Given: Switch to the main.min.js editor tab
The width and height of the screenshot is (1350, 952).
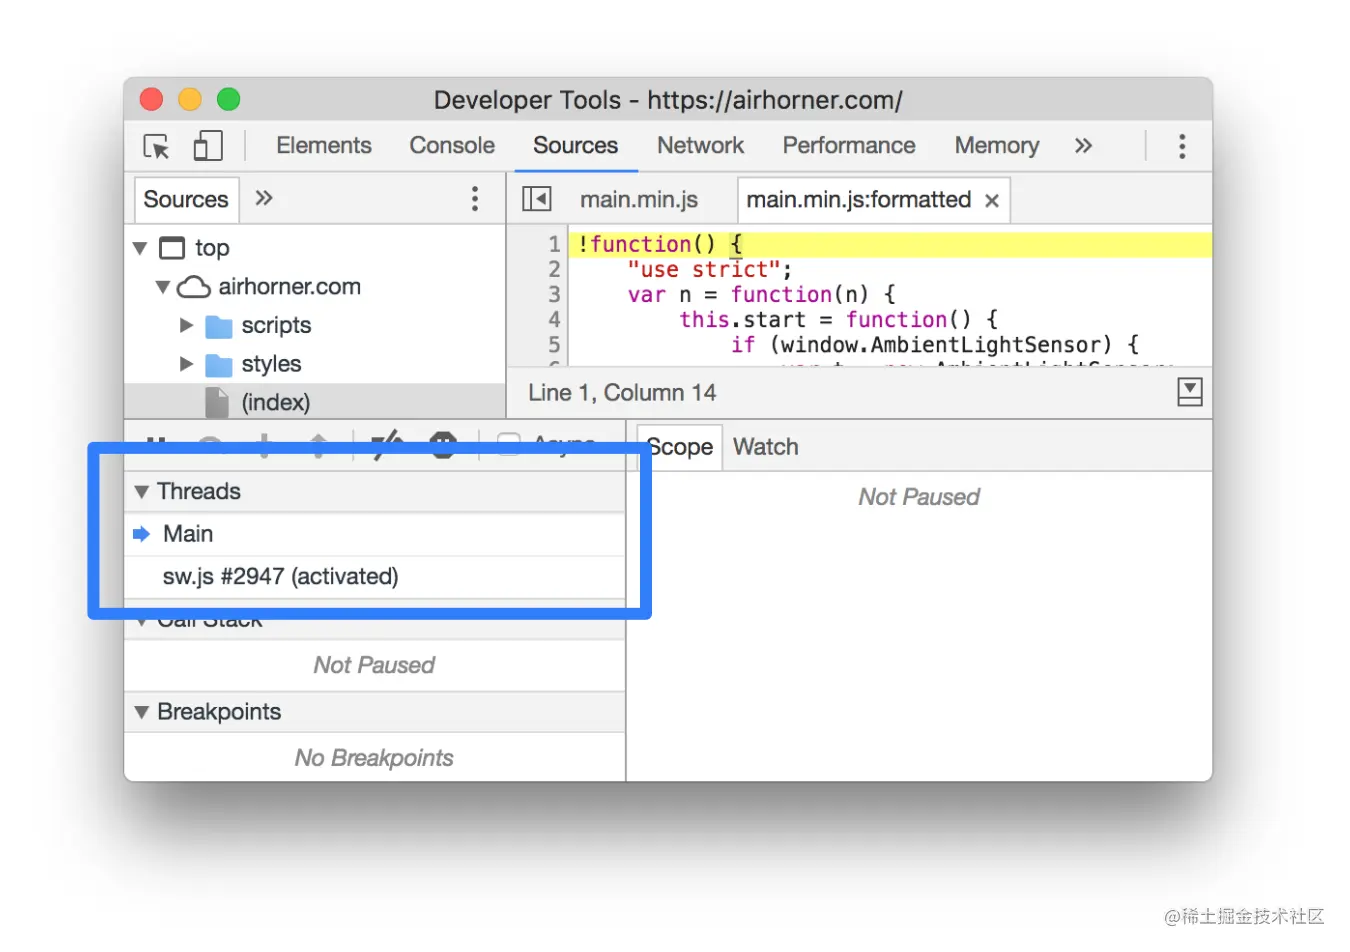Looking at the screenshot, I should click(x=639, y=200).
